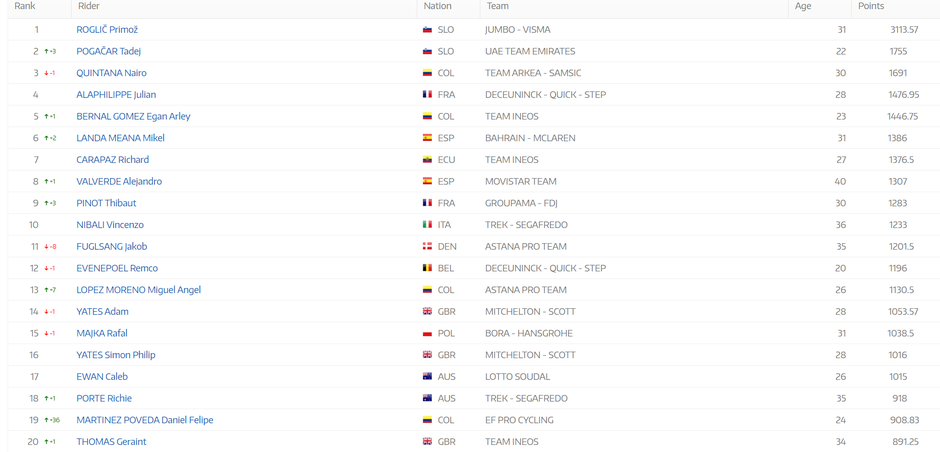Viewport: 940px width, 452px height.
Task: Click the Nation column header
Action: click(x=437, y=7)
